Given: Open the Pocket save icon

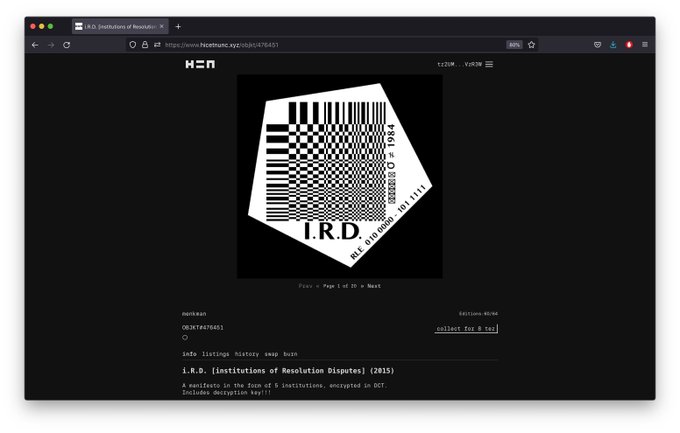Looking at the screenshot, I should click(x=597, y=45).
